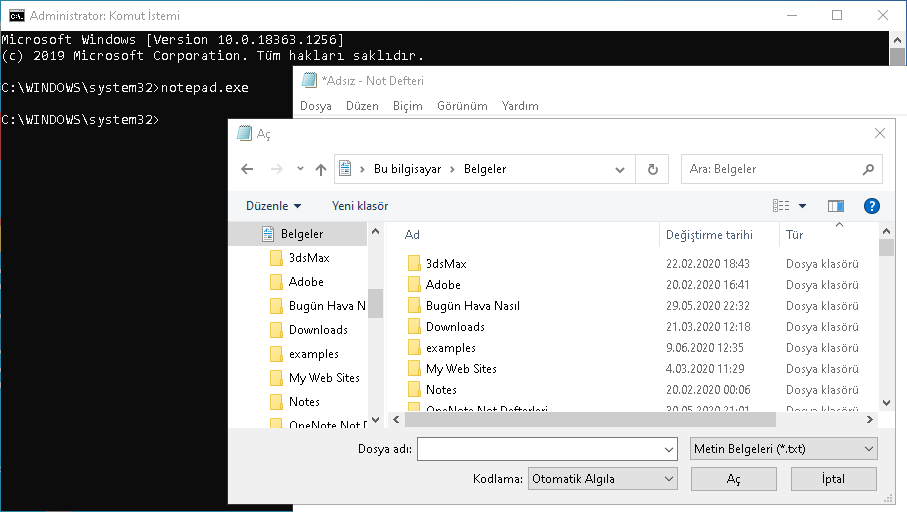Select Downloads in the navigation tree

coord(318,330)
